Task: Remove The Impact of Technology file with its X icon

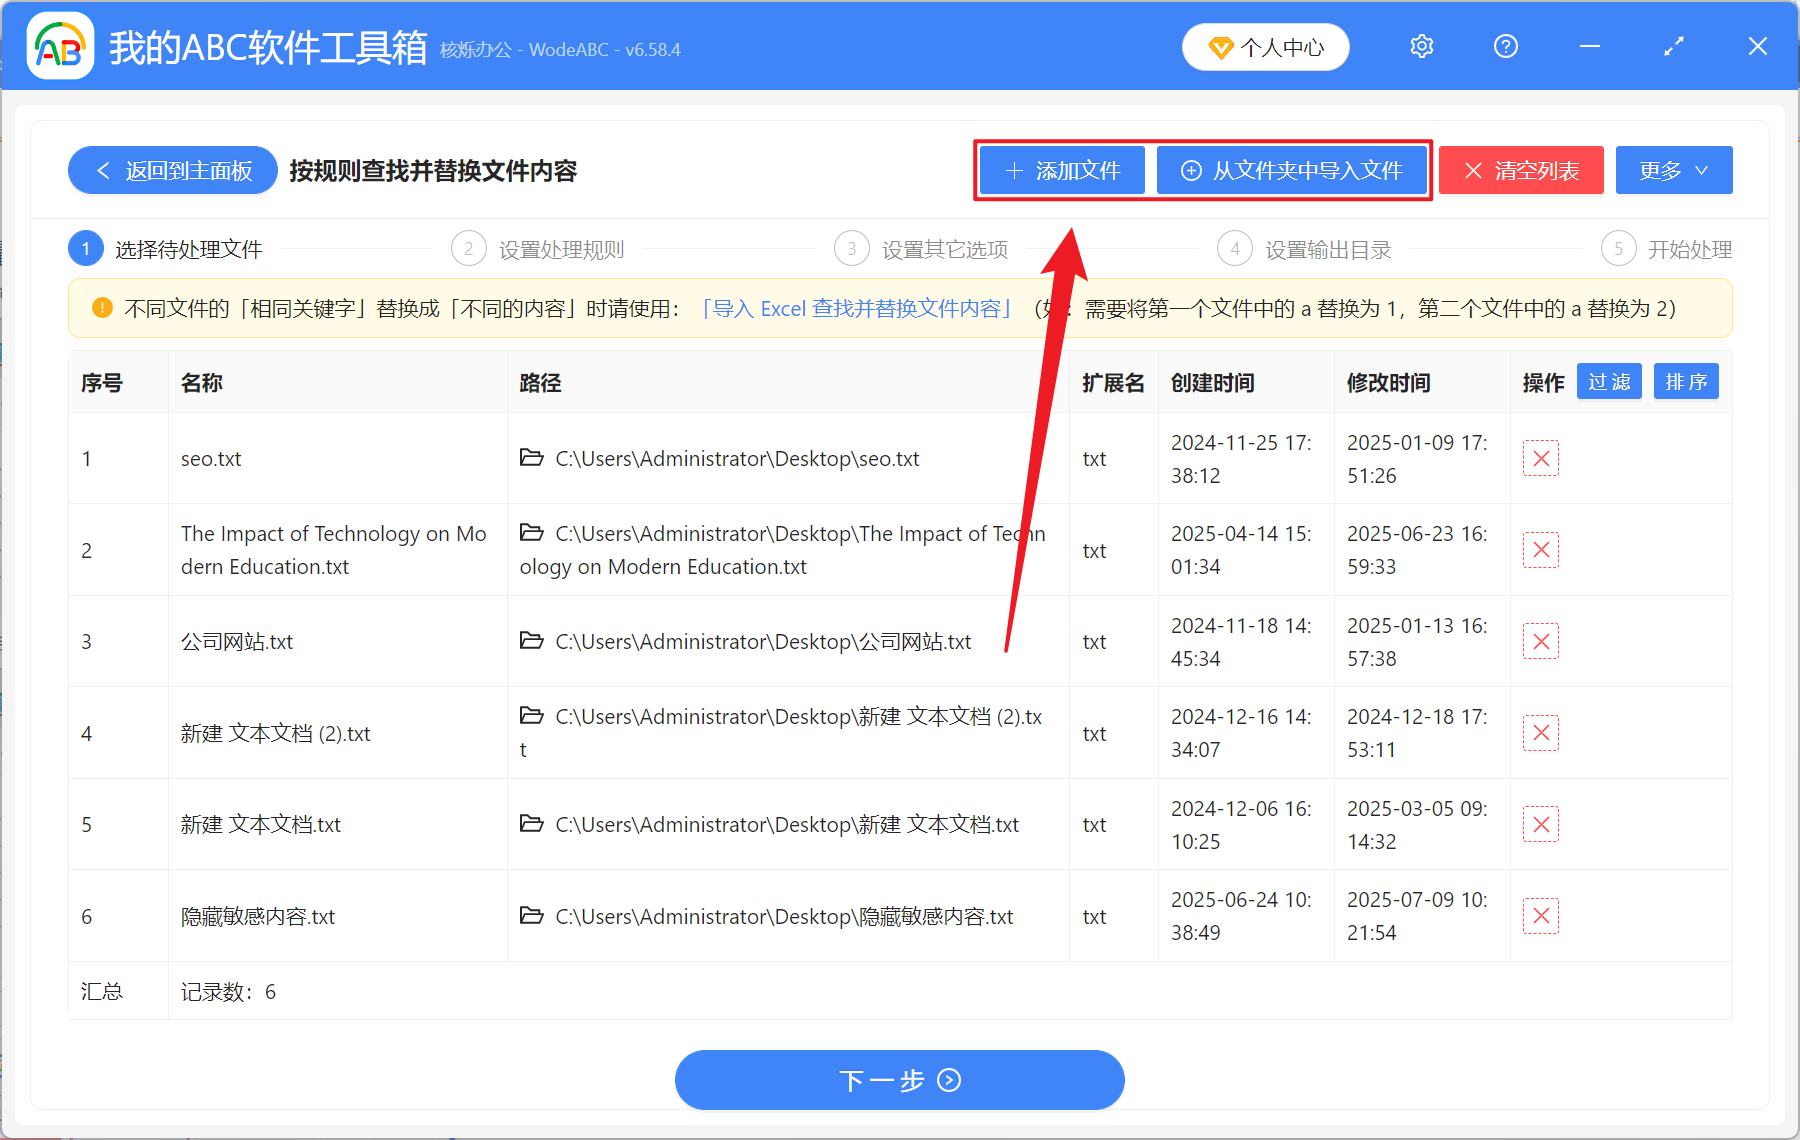Action: [1541, 549]
